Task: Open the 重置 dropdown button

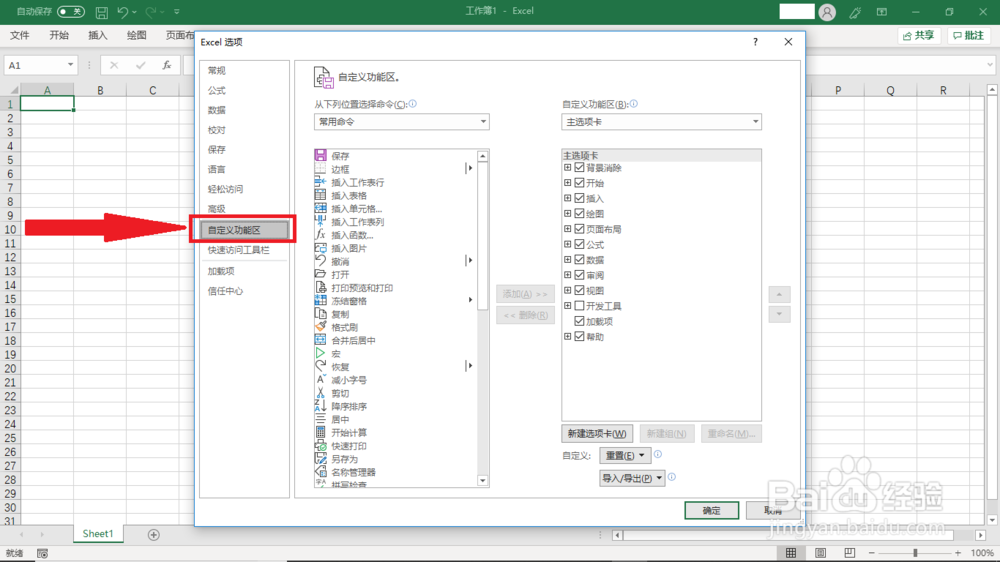Action: [x=625, y=455]
